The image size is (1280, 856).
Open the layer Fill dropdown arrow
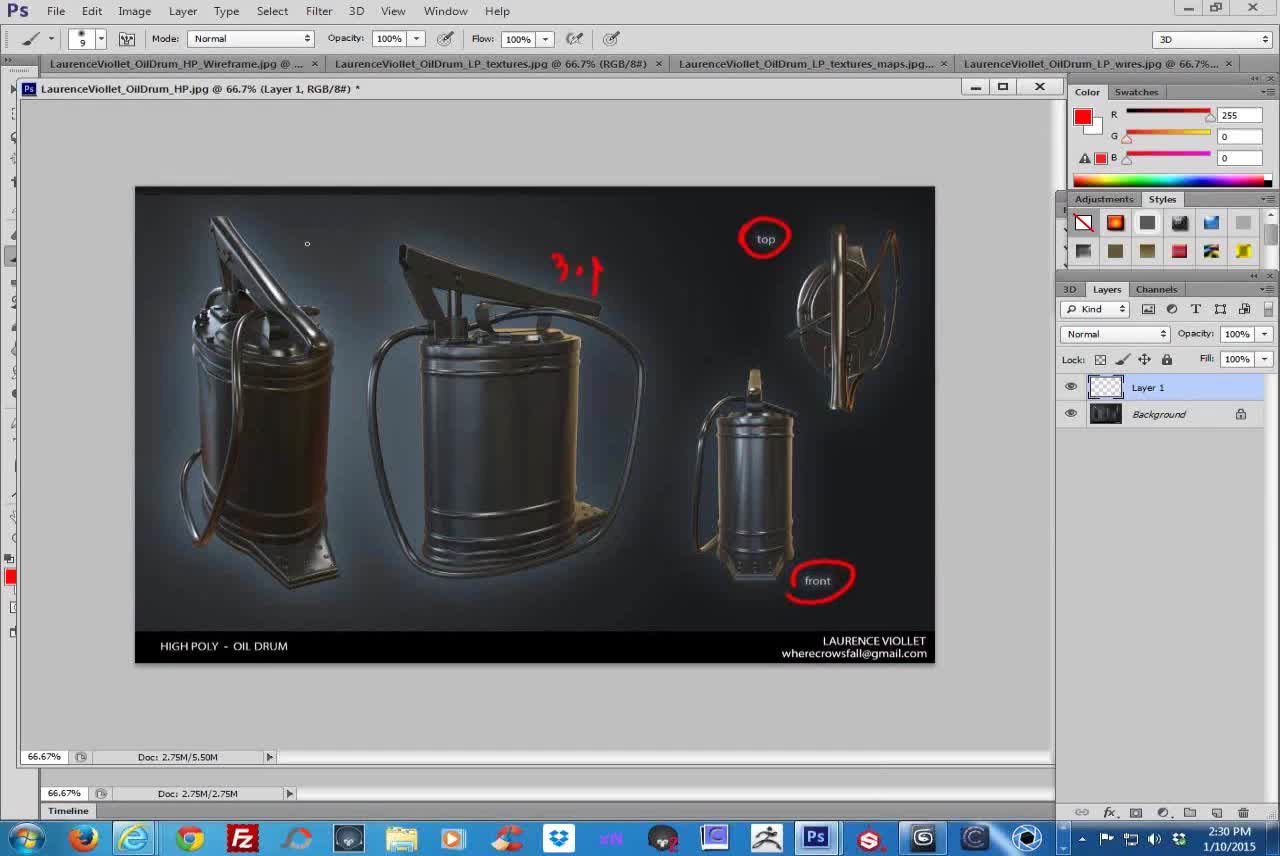coord(1264,359)
